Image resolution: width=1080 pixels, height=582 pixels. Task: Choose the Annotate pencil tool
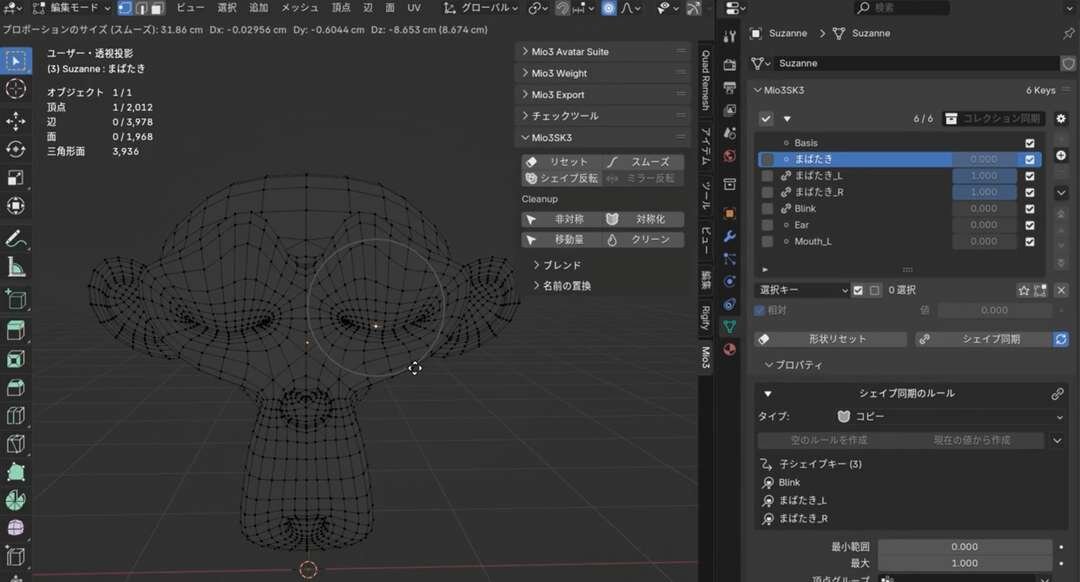(16, 238)
